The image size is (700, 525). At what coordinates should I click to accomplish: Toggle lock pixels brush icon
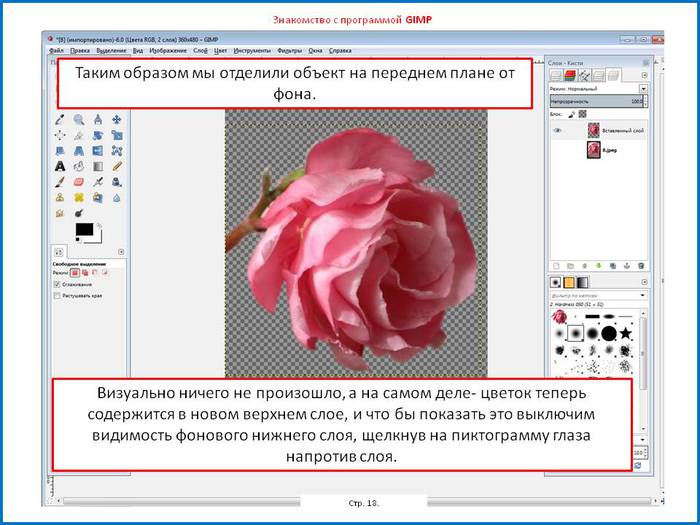tap(571, 114)
